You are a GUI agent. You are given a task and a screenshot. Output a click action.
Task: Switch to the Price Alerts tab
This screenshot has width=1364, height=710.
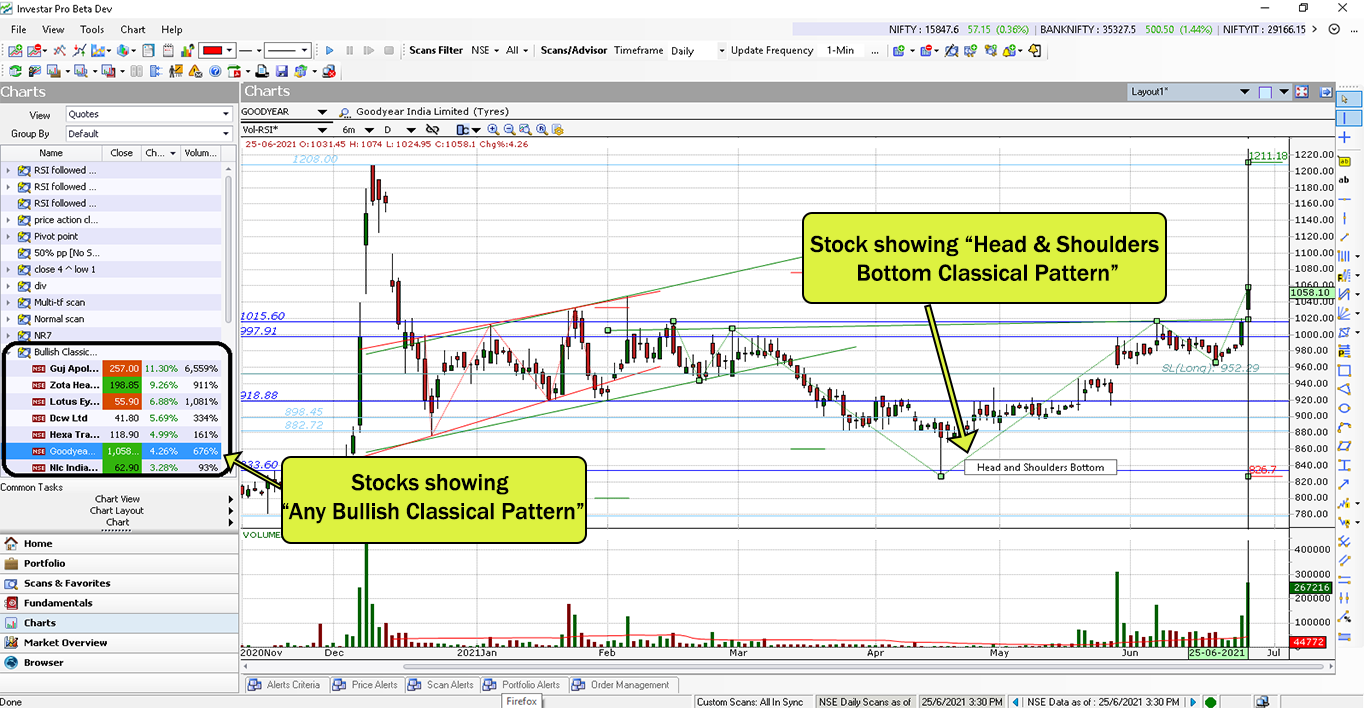pyautogui.click(x=367, y=685)
